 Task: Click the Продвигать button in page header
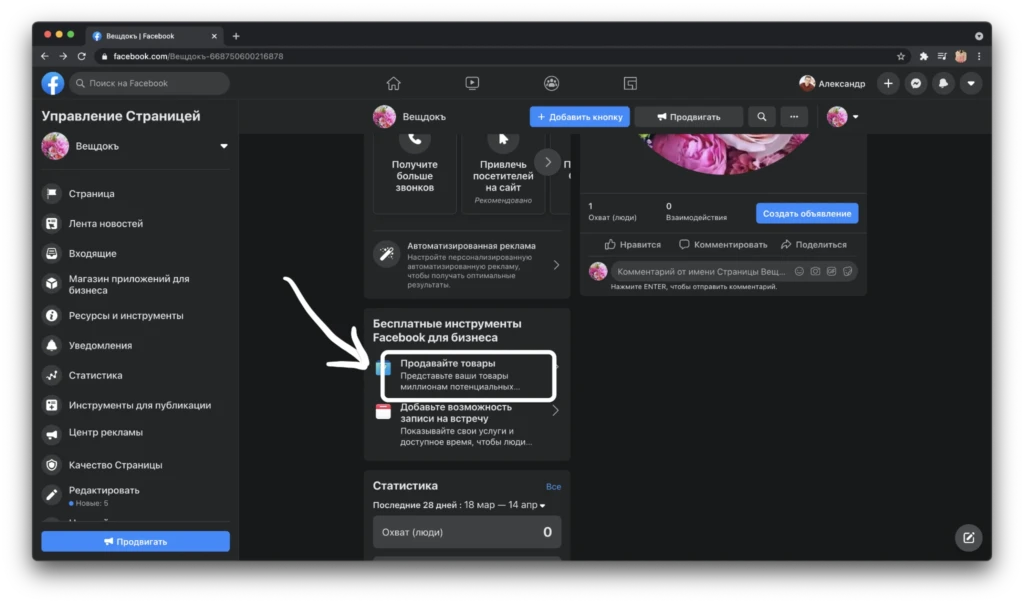(x=688, y=117)
